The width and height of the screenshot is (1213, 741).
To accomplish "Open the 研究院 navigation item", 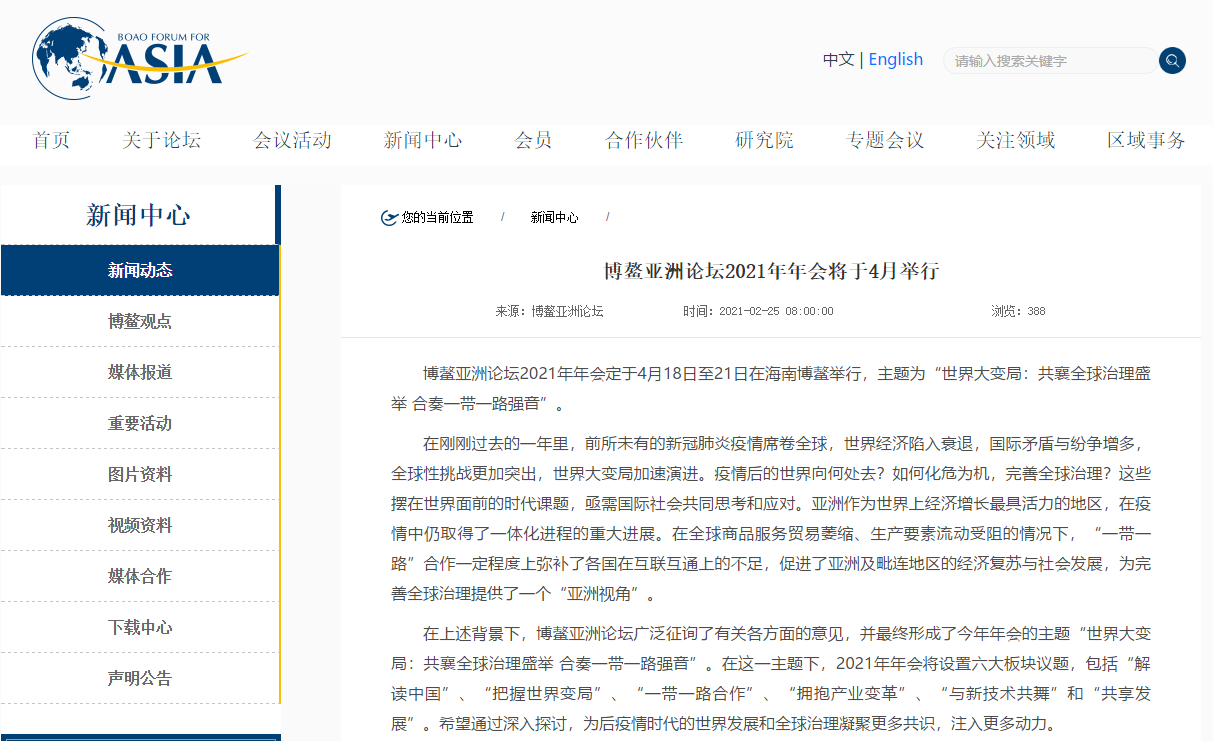I will click(x=764, y=140).
